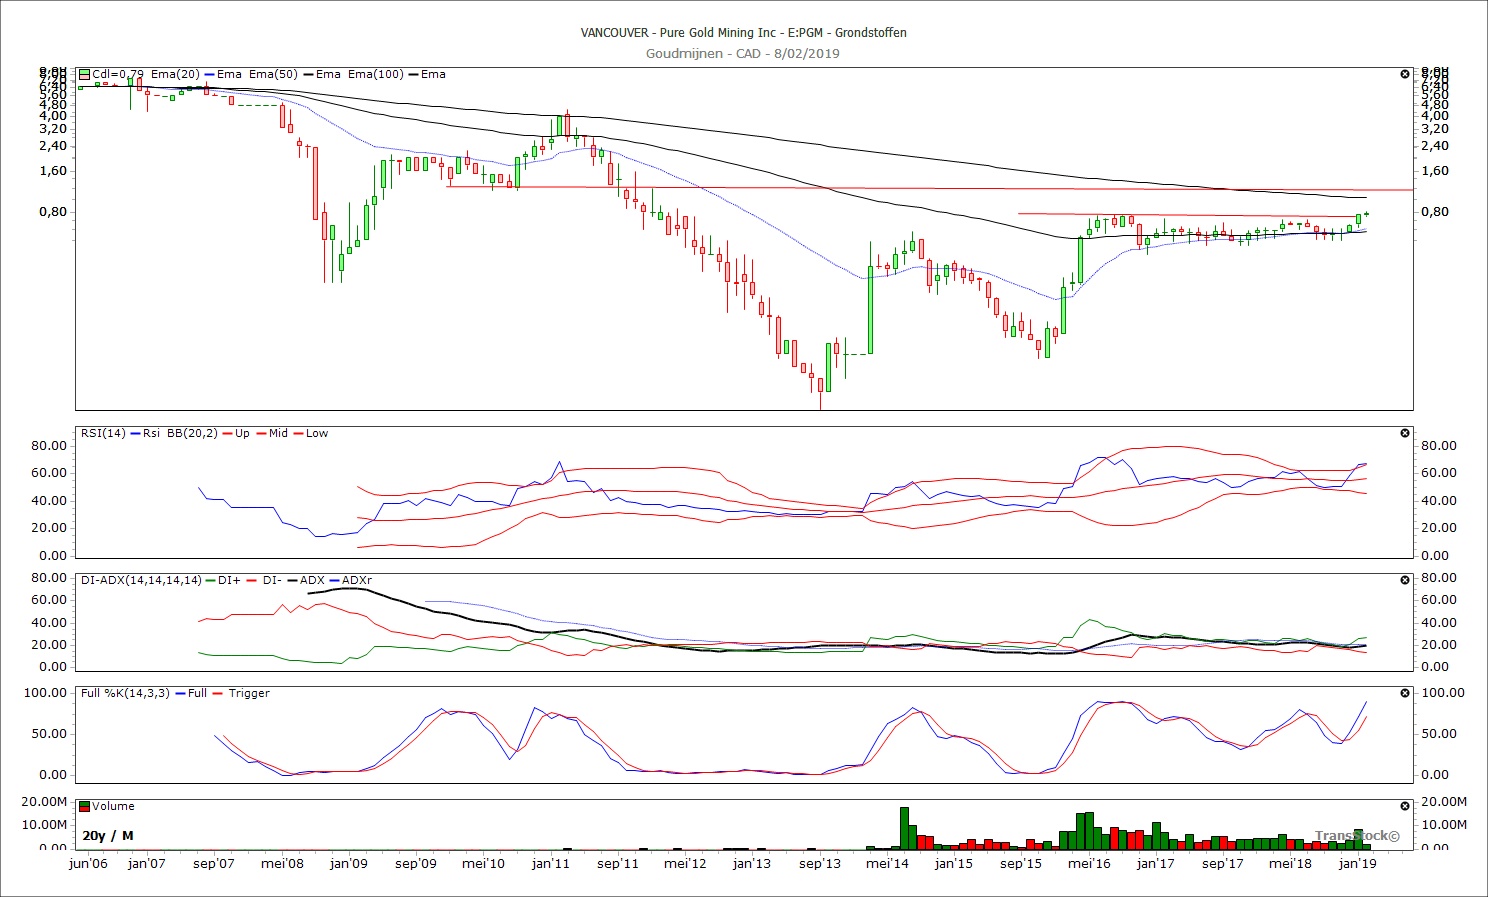The image size is (1488, 897).
Task: Click the jan'19 date axis label
Action: (1357, 863)
